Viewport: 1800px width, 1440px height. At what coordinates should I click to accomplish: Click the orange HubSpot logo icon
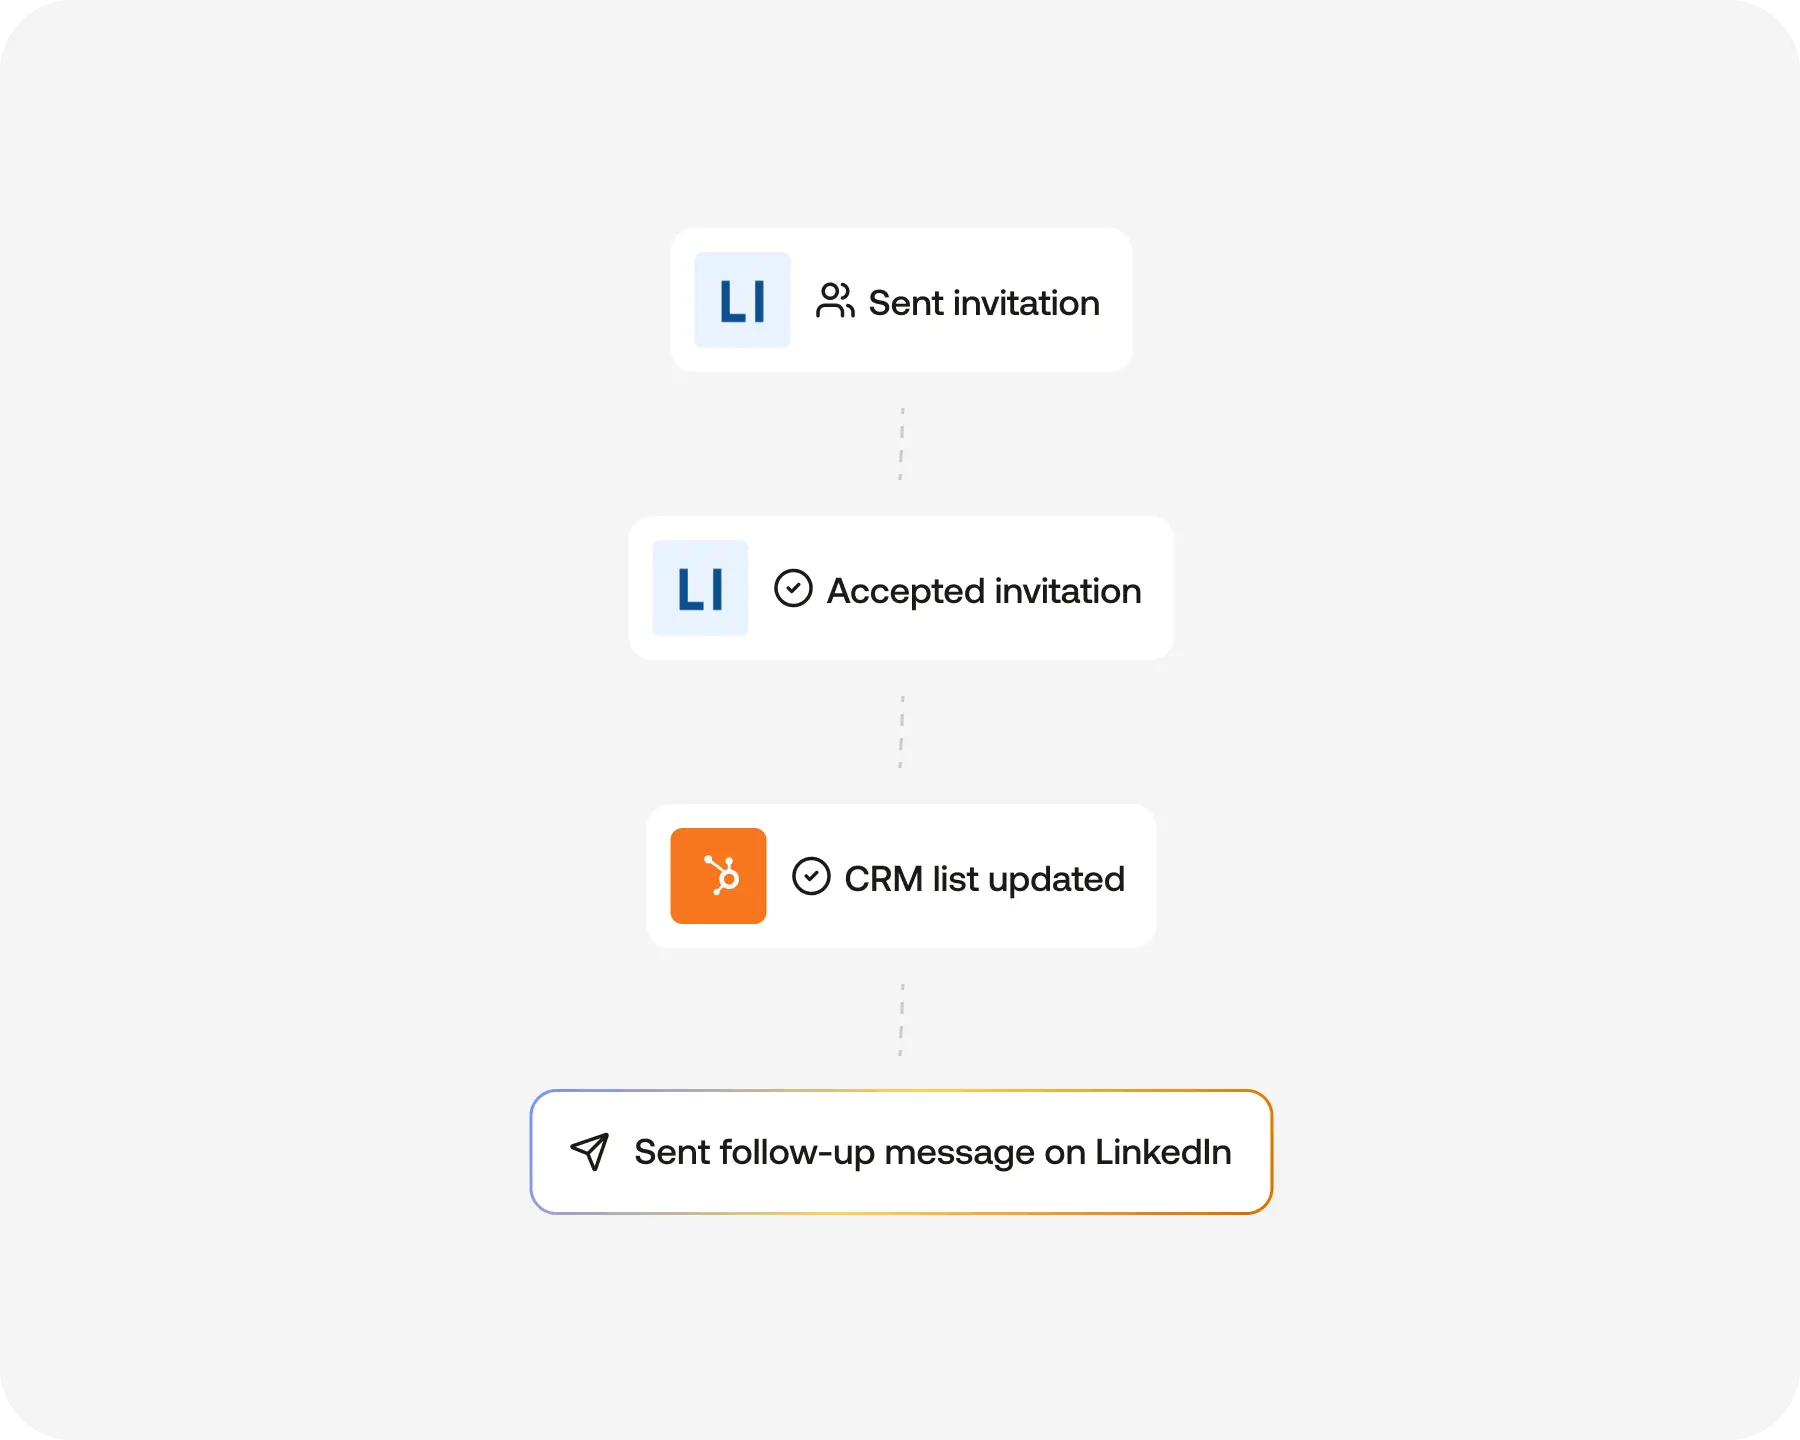[x=718, y=876]
